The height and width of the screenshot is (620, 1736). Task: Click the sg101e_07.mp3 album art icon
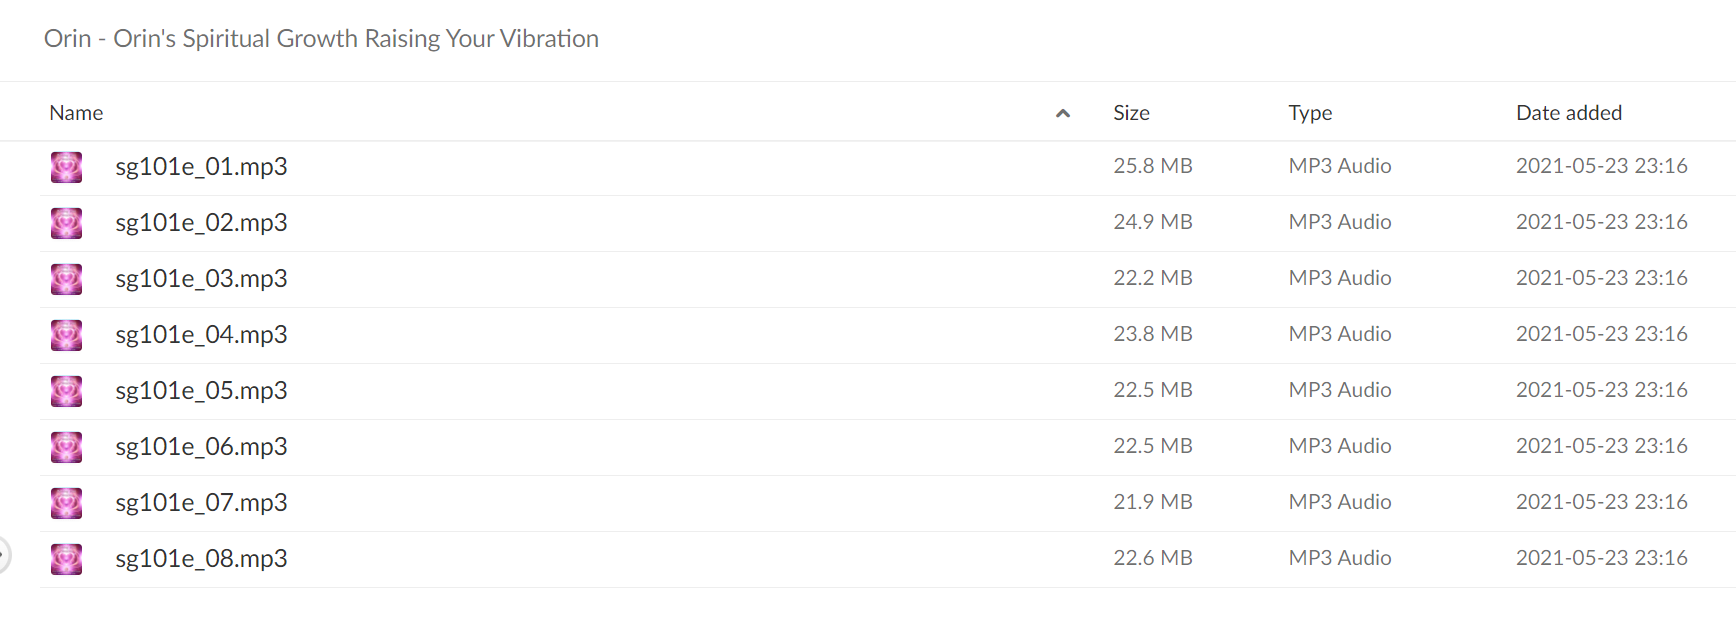[67, 503]
